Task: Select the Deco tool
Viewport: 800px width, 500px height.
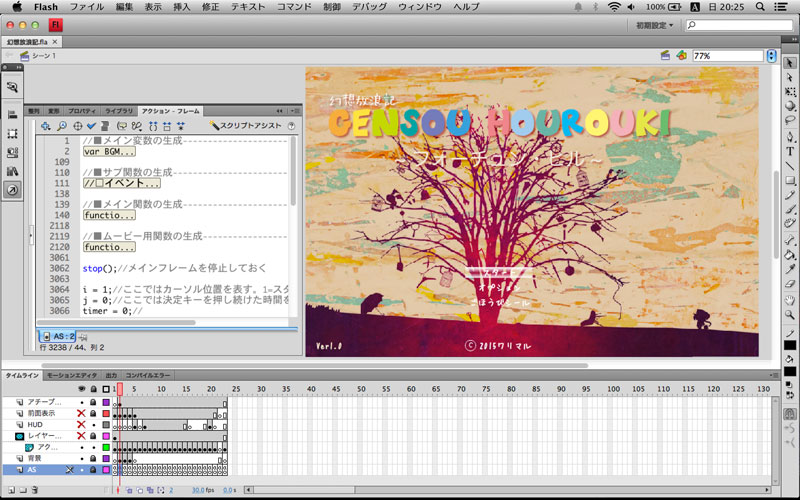Action: tap(790, 223)
